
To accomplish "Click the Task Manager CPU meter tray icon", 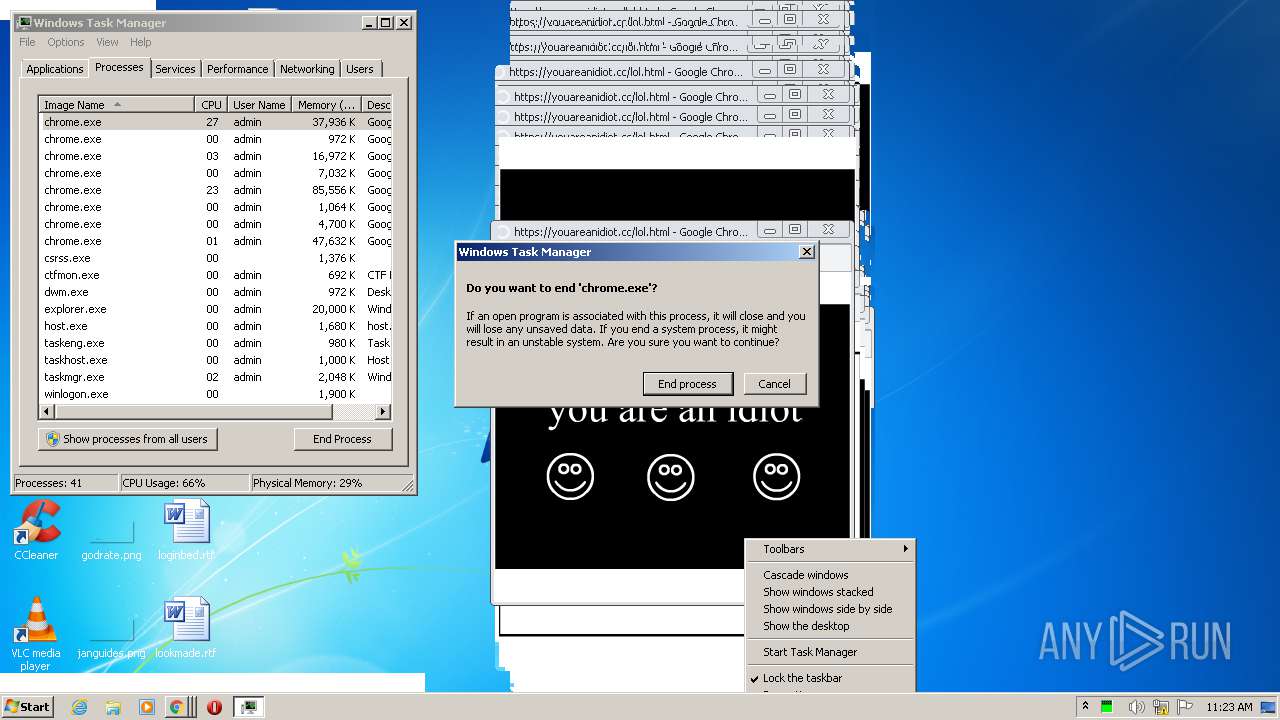I will pos(1108,707).
